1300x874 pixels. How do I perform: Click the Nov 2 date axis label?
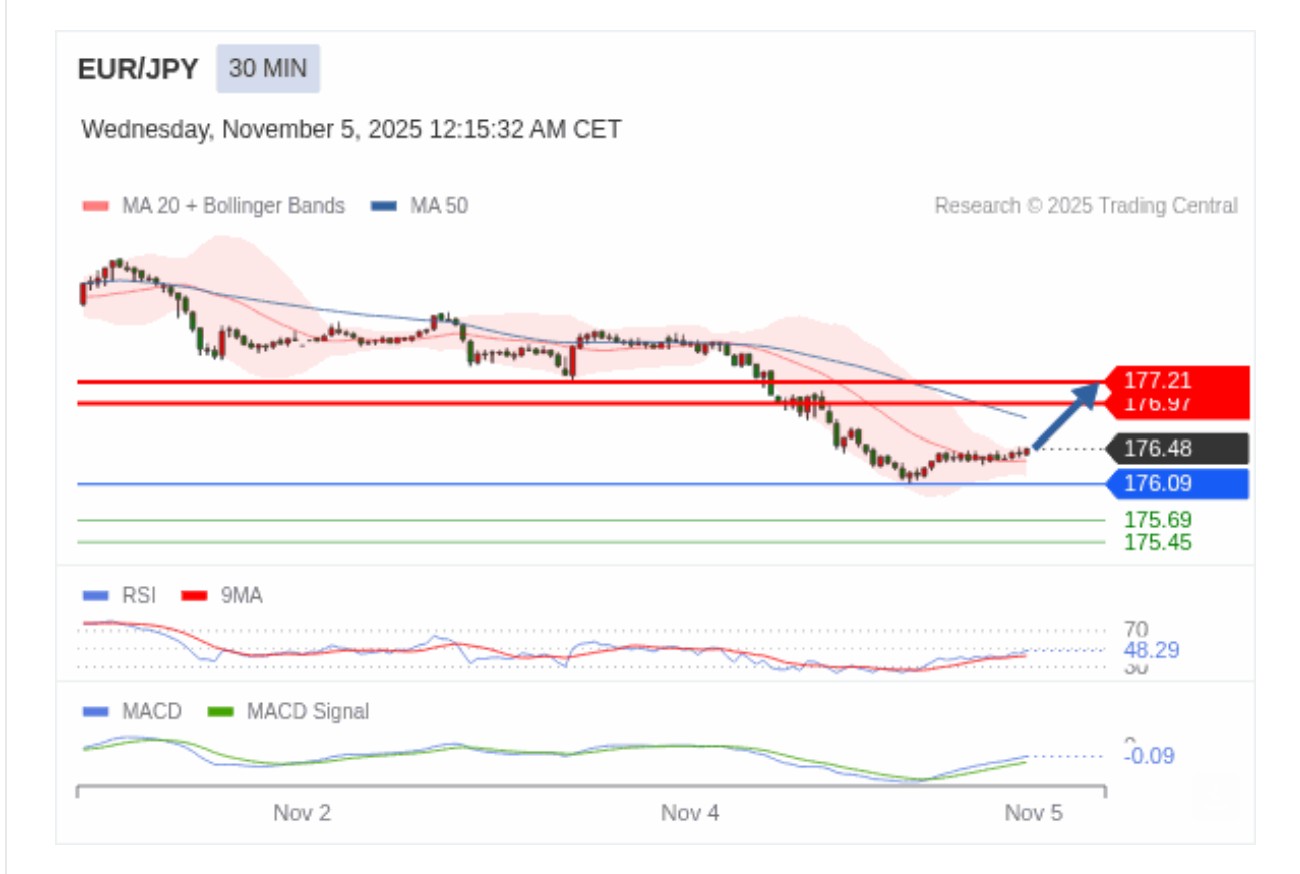click(302, 813)
